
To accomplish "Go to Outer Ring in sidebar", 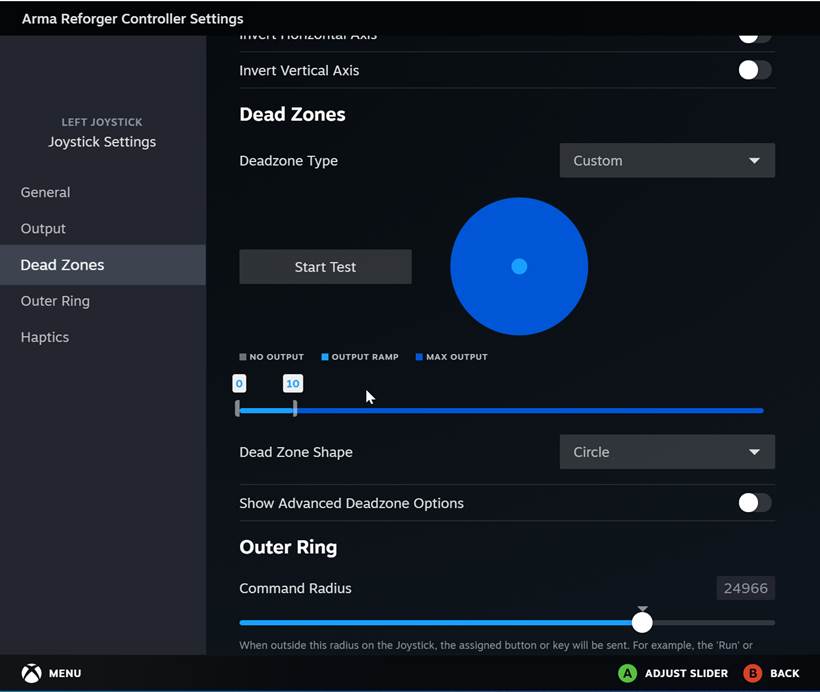I will [x=102, y=301].
